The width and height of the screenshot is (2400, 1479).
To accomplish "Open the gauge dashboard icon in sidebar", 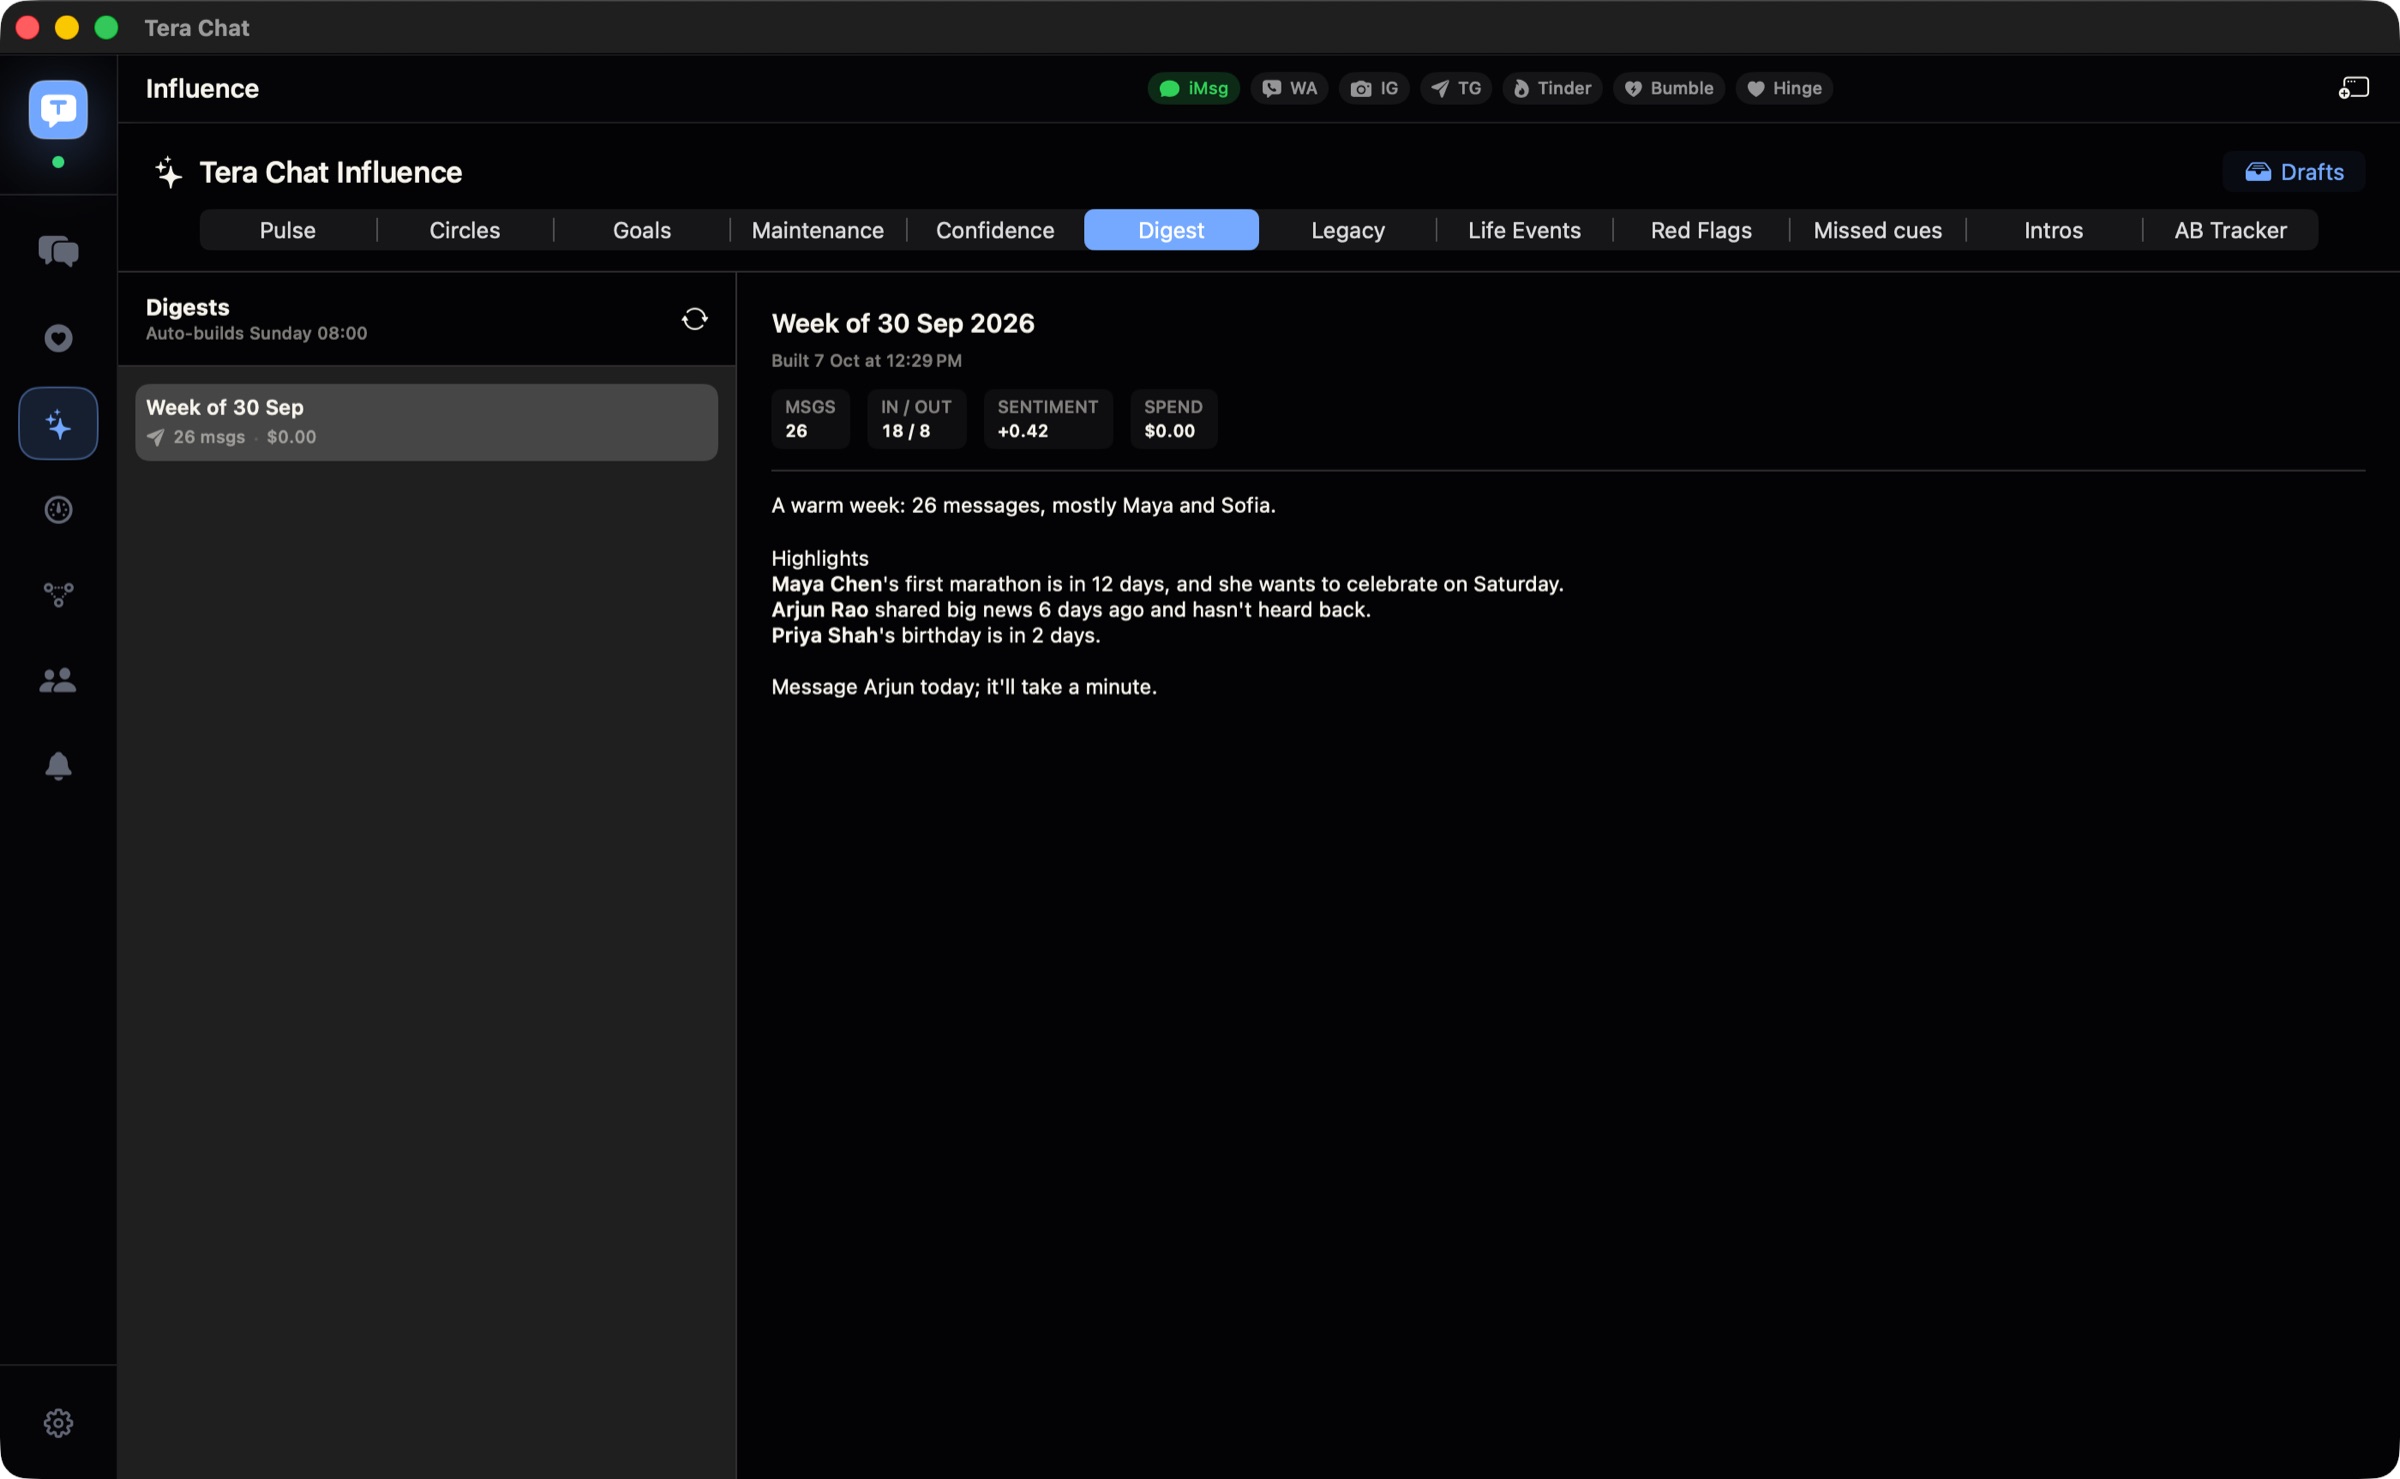I will click(x=58, y=510).
